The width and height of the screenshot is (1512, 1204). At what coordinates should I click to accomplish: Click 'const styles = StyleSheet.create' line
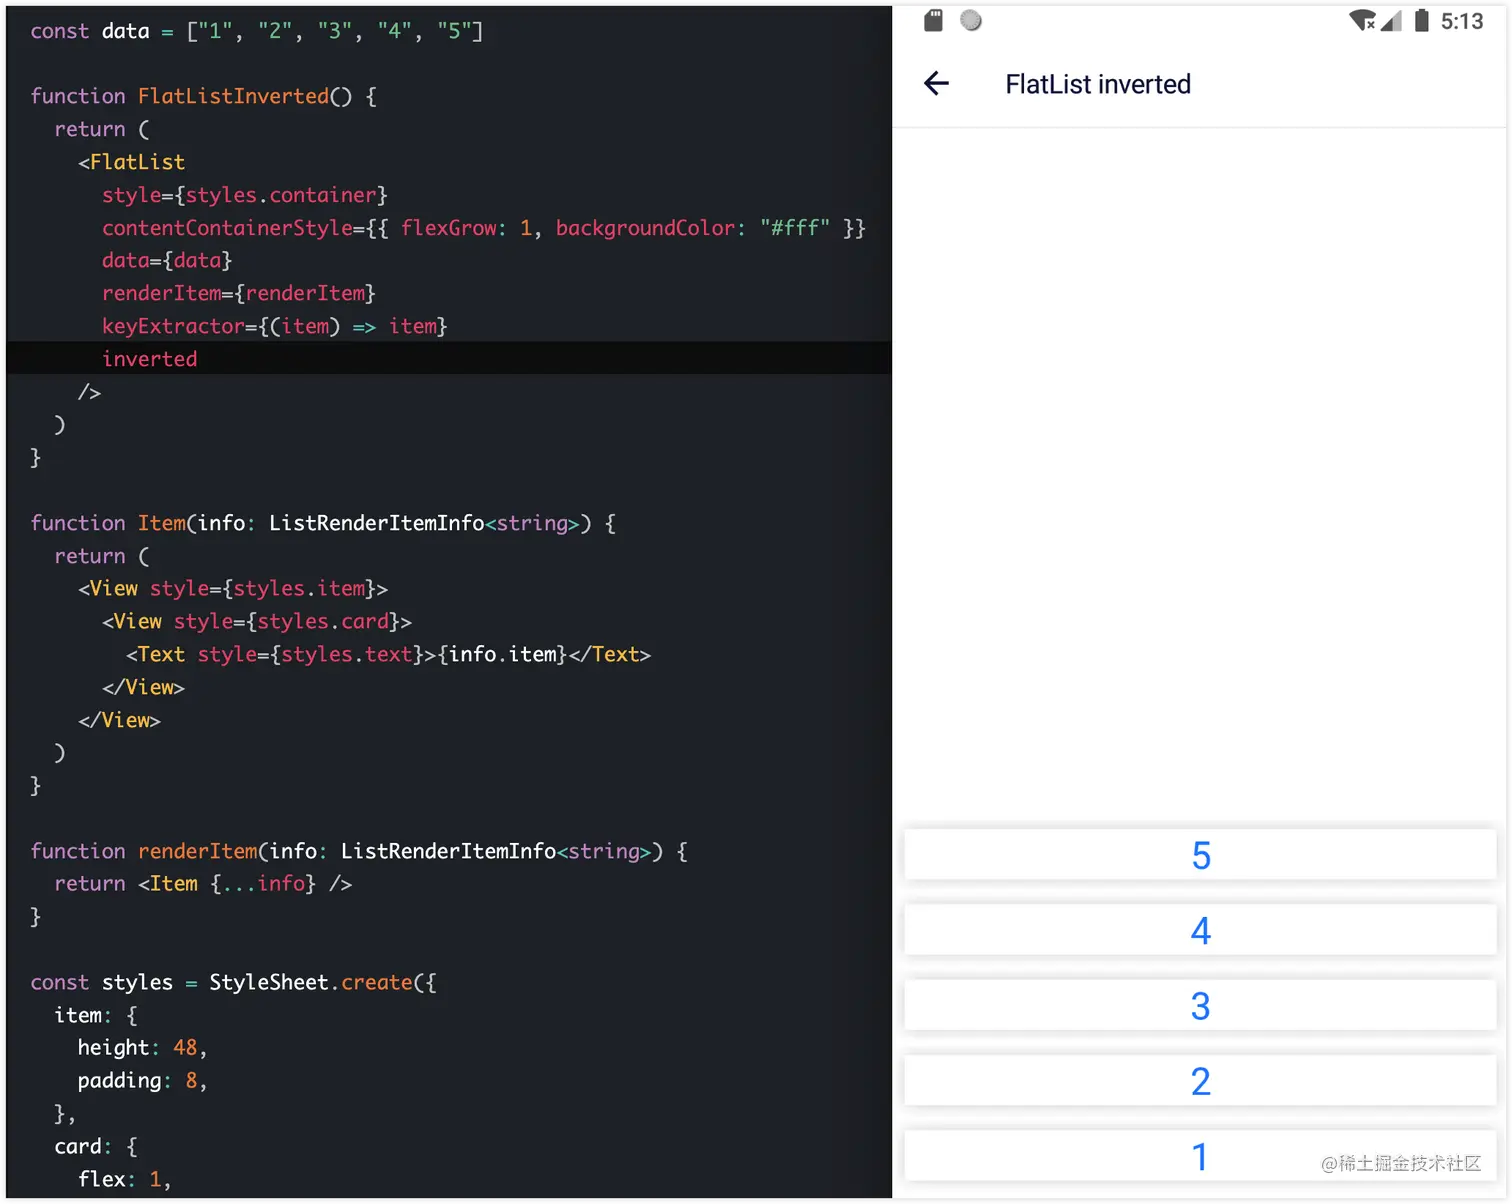(234, 983)
